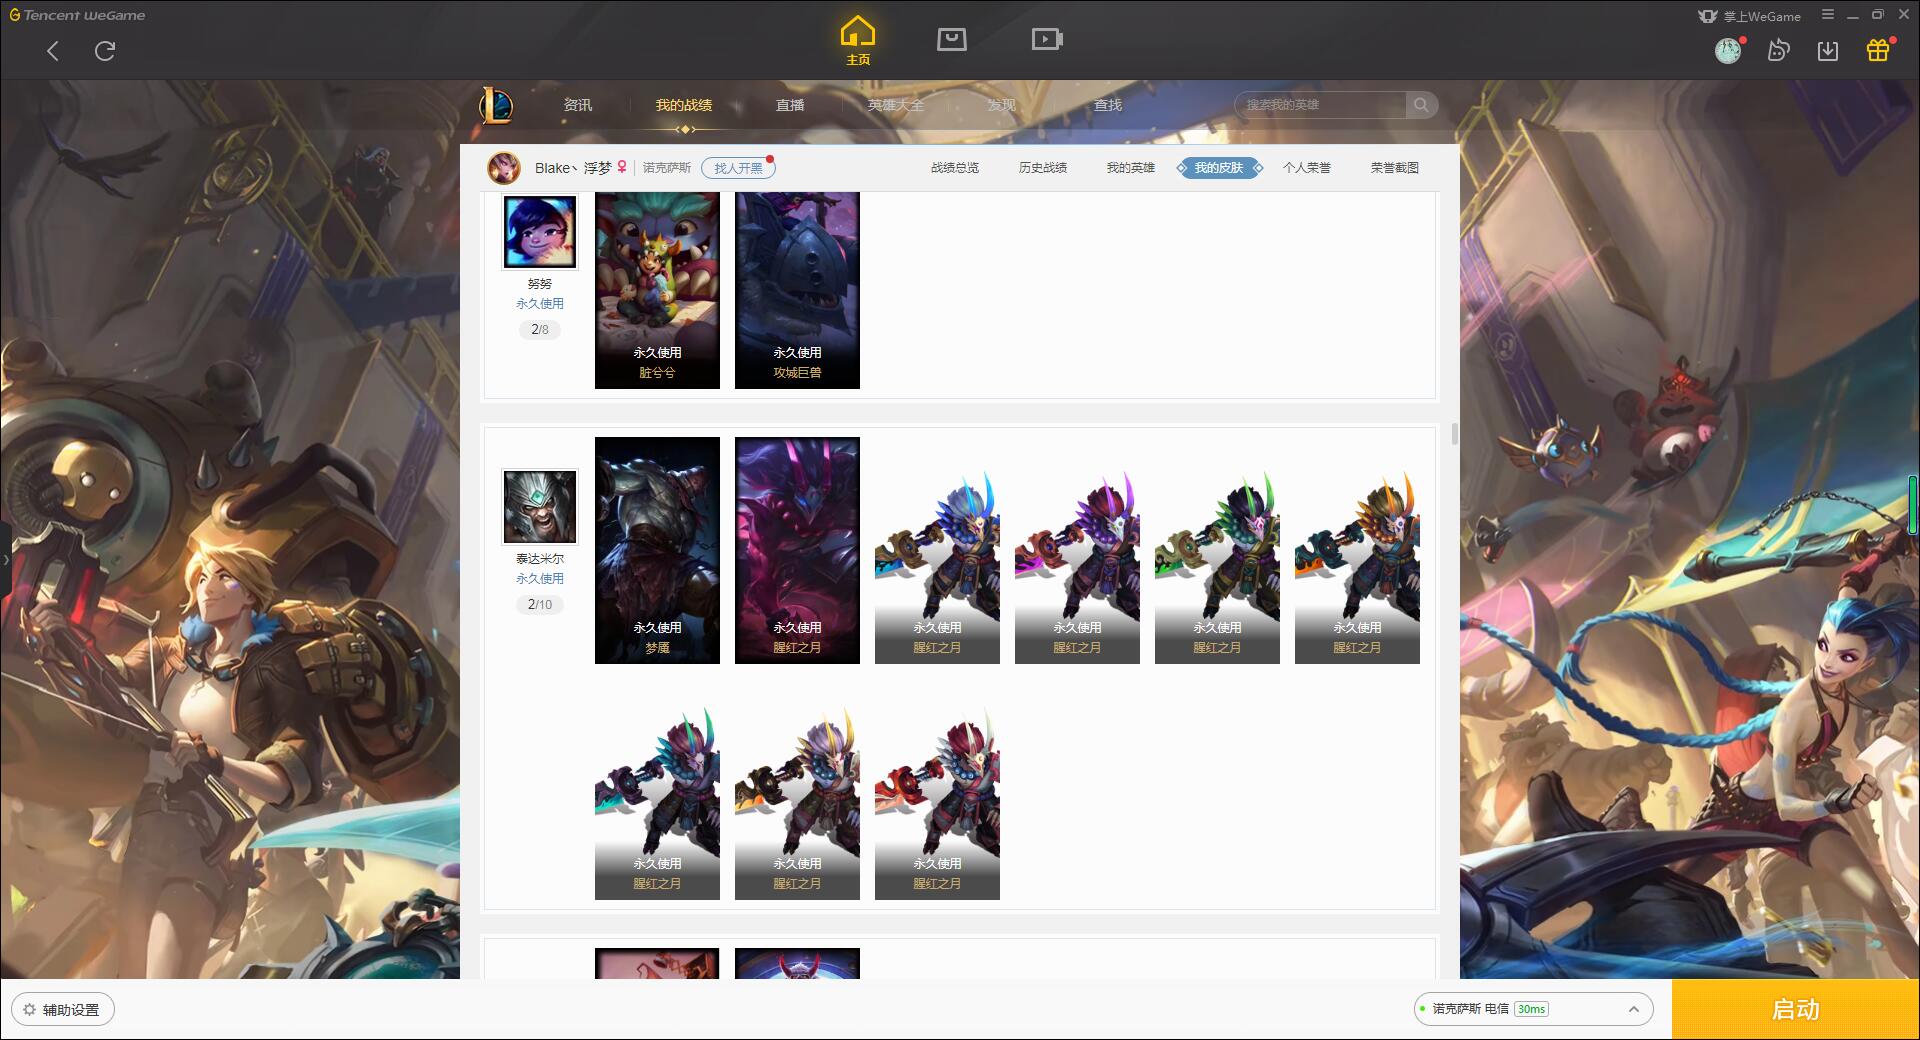Select the purple-horned 腥红之月 chroma
The image size is (1920, 1040).
coord(1077,565)
